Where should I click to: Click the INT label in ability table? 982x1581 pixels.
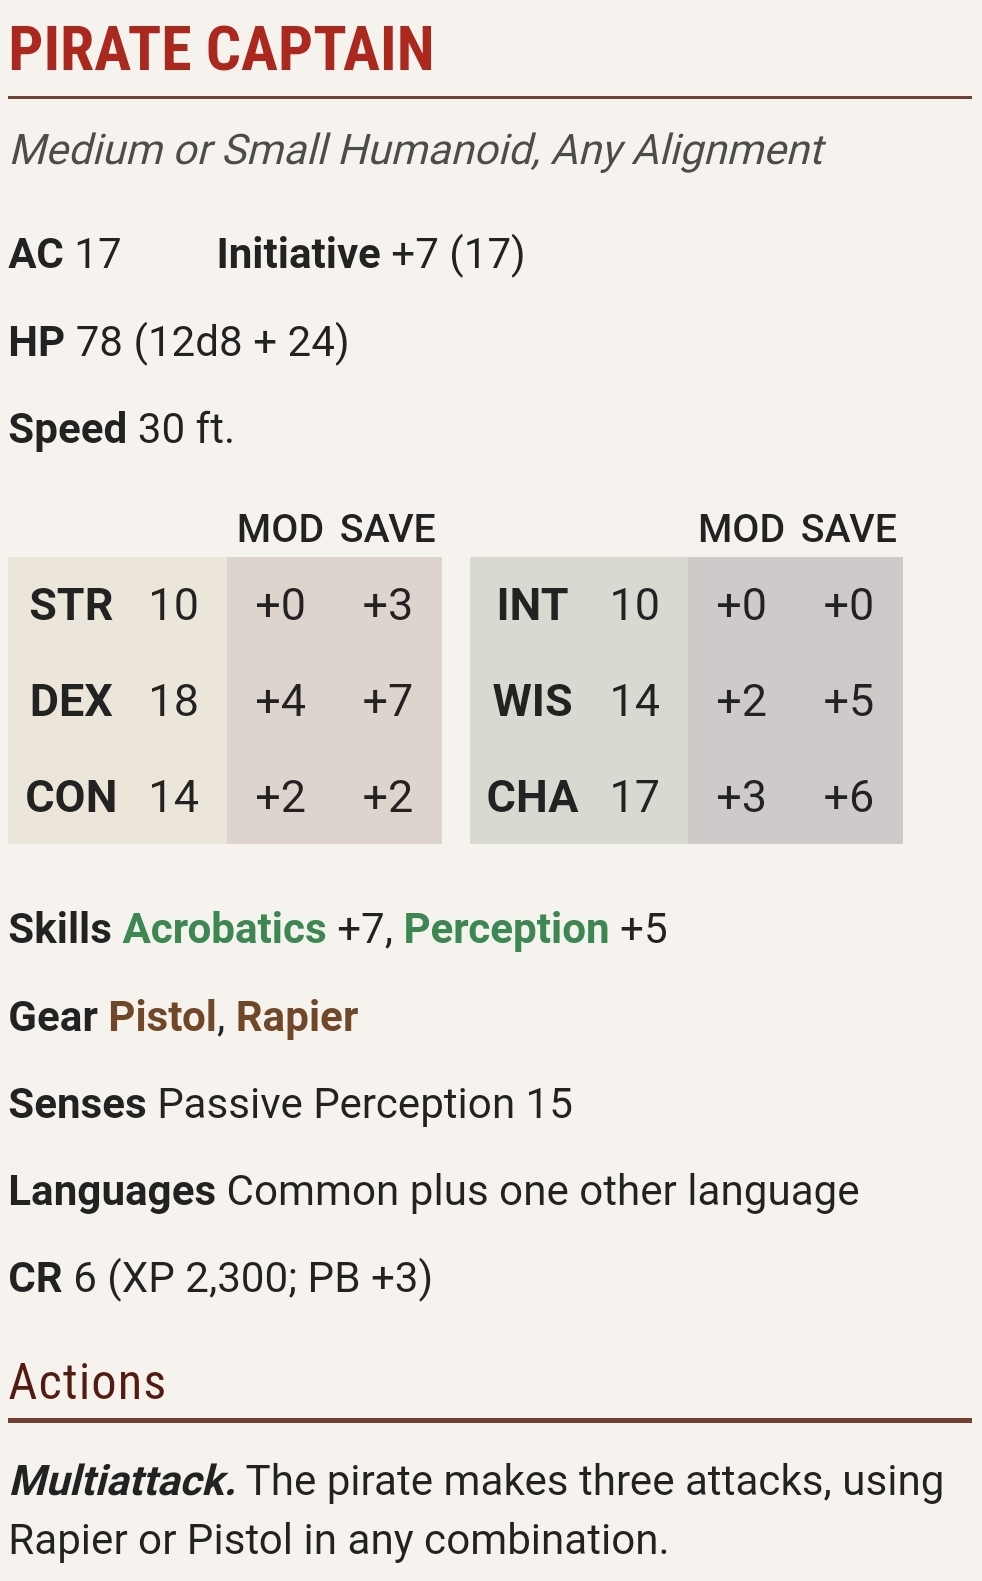532,605
